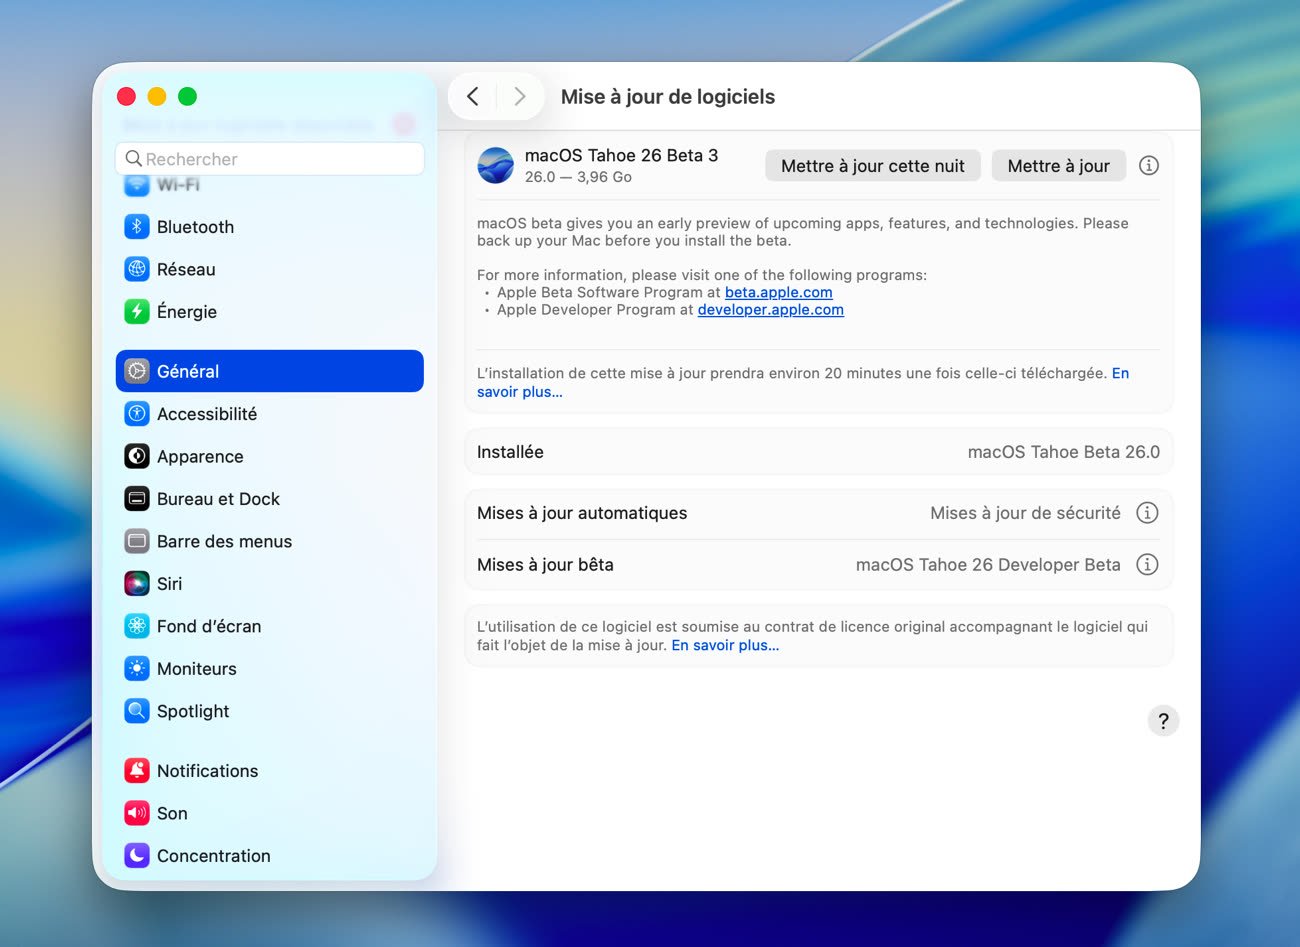This screenshot has height=947, width=1300.
Task: Open the developer.apple.com link
Action: 770,310
